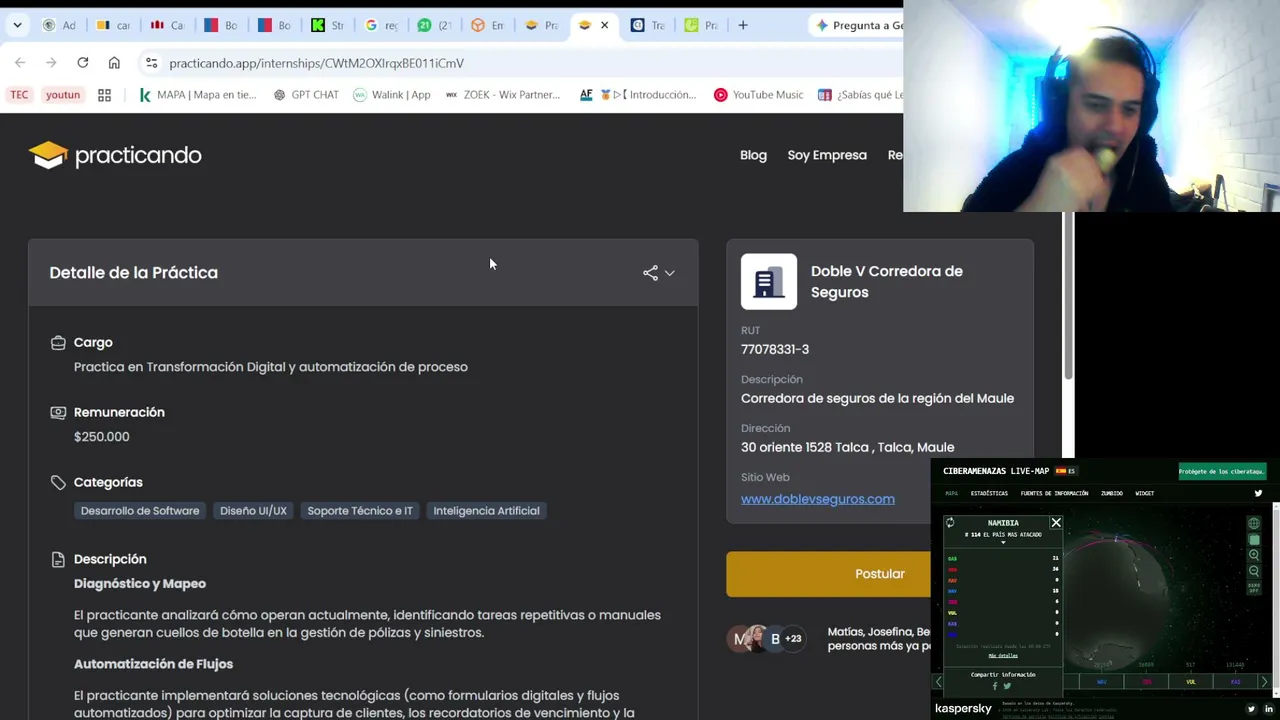Screen dimensions: 1280x720
Task: Switch Kaspersky map to globe view
Action: pos(1254,523)
